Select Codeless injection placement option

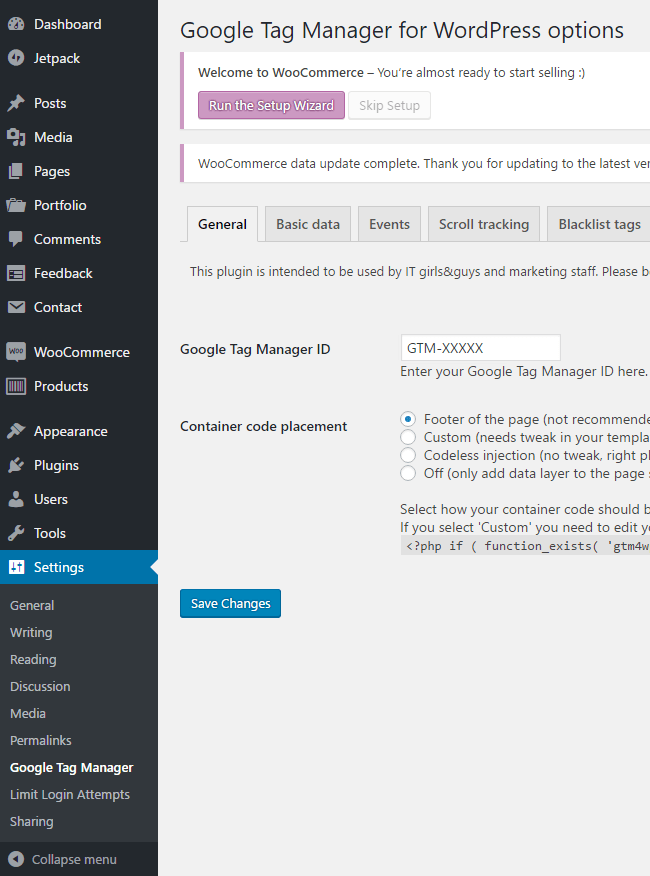tap(408, 455)
